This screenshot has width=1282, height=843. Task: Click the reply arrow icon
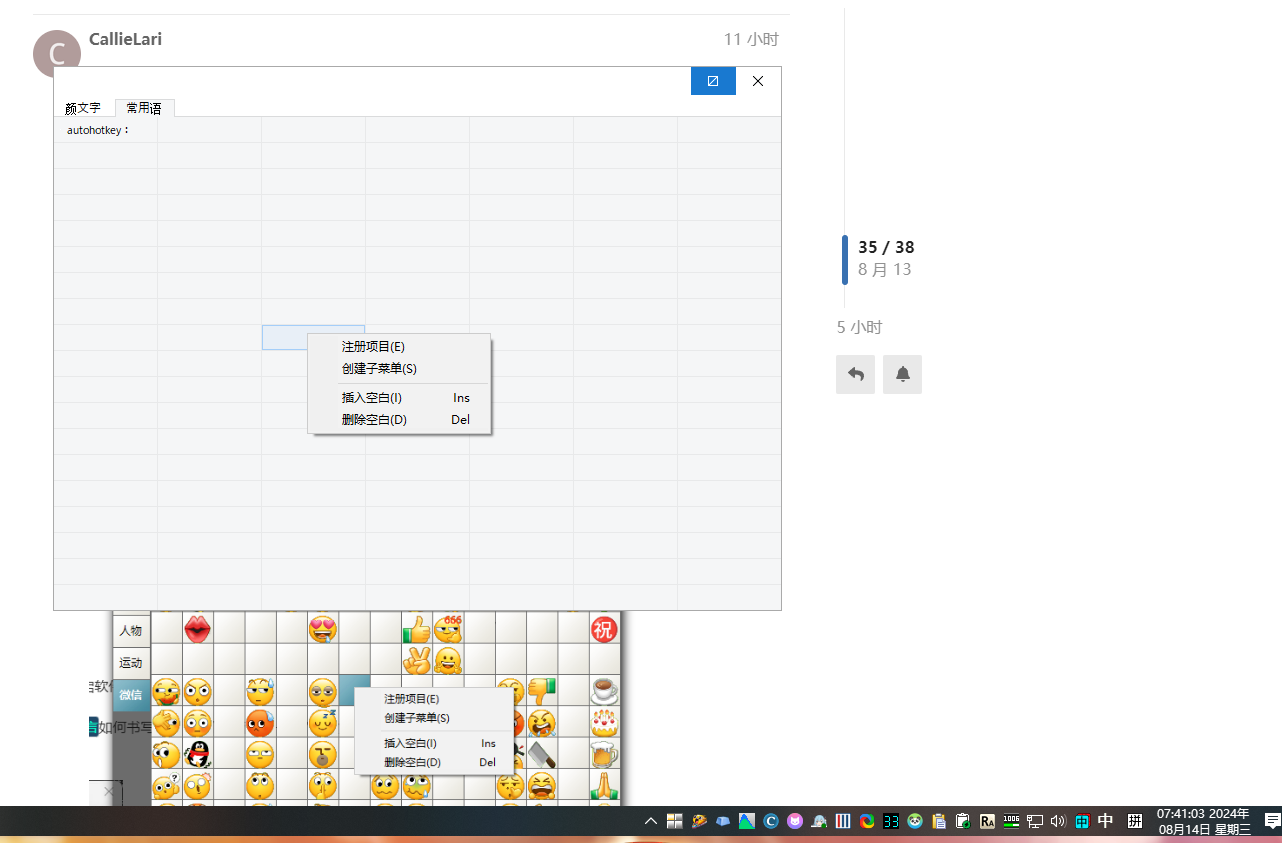855,374
